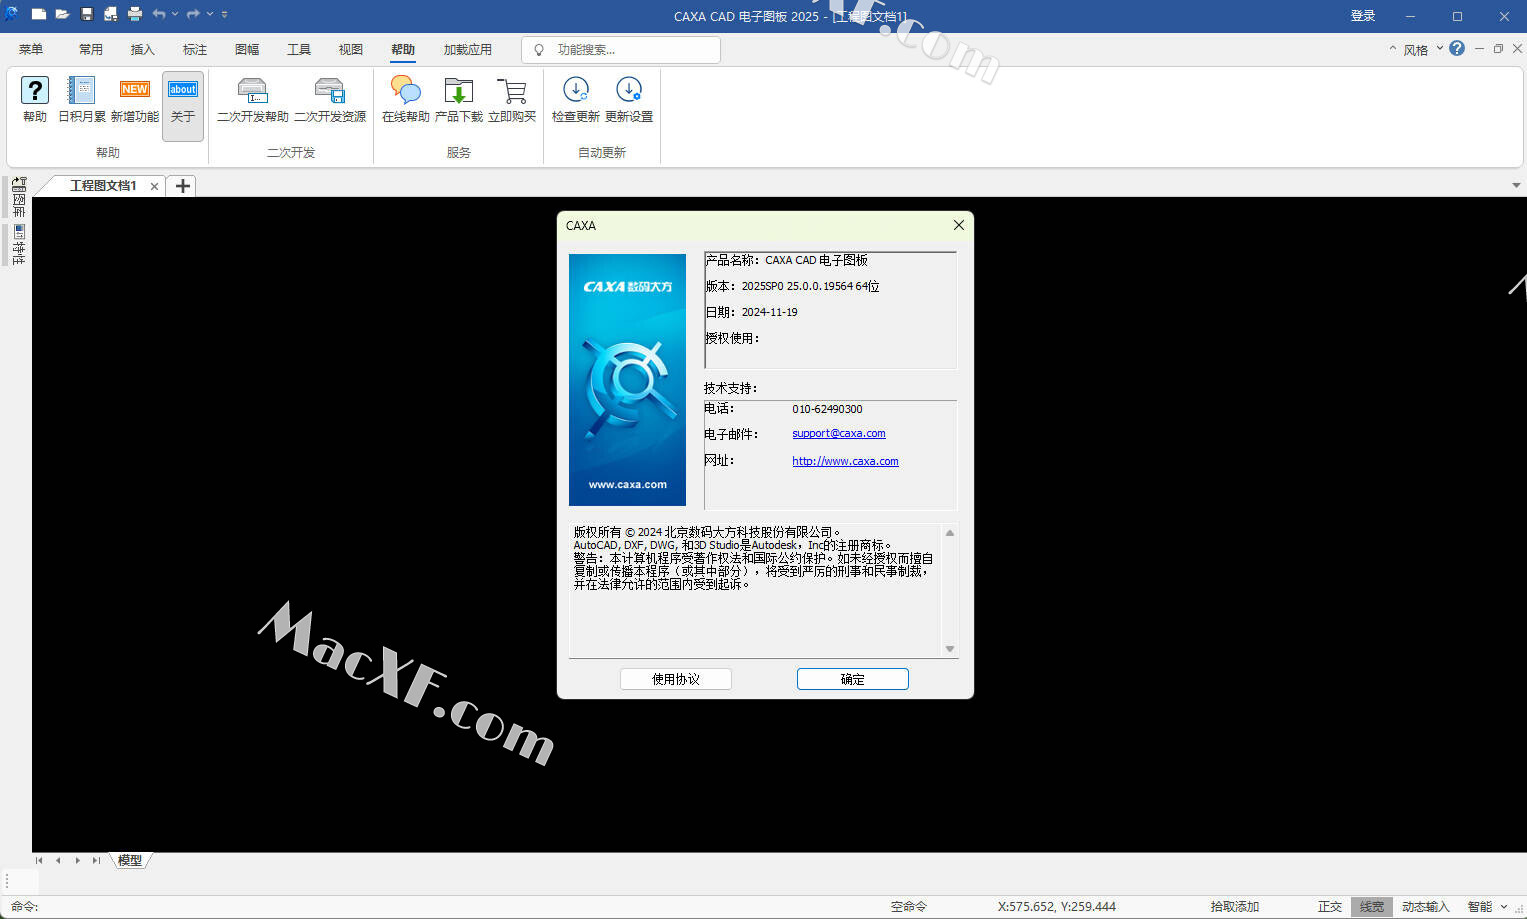Click the Redo arrow icon
Viewport: 1527px width, 919px height.
point(193,15)
